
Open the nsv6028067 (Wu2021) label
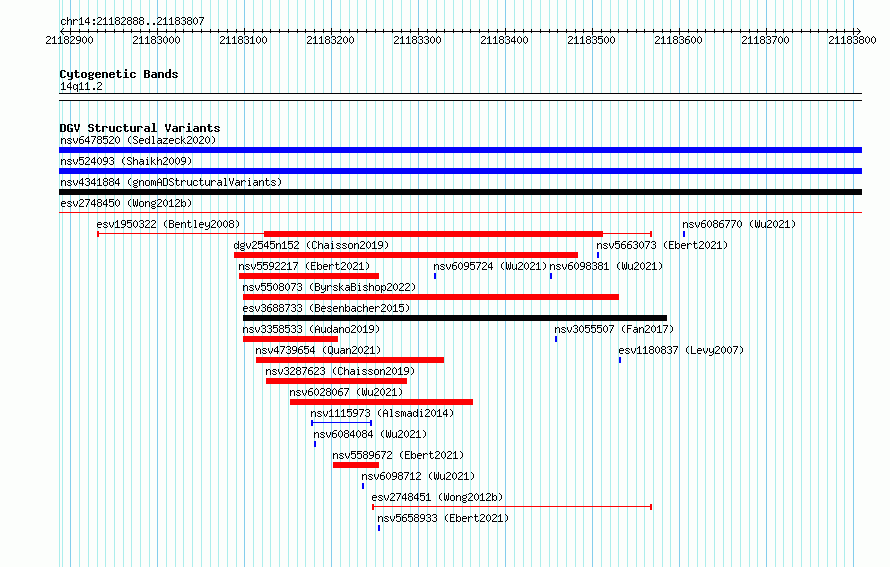click(x=346, y=392)
